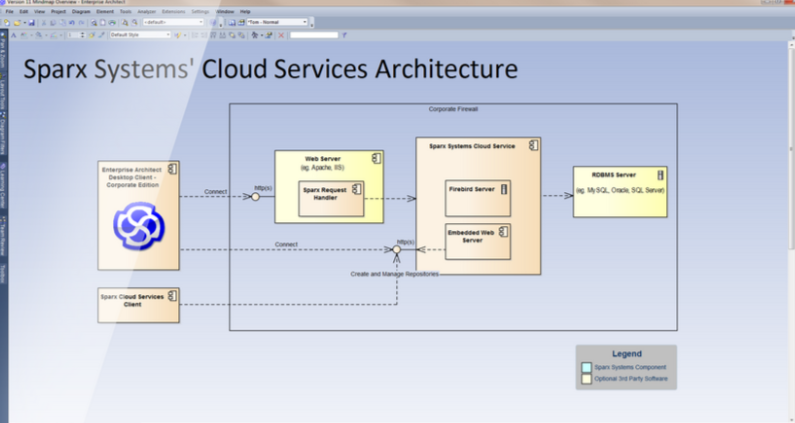Open the View menu
The width and height of the screenshot is (795, 423).
[x=39, y=11]
